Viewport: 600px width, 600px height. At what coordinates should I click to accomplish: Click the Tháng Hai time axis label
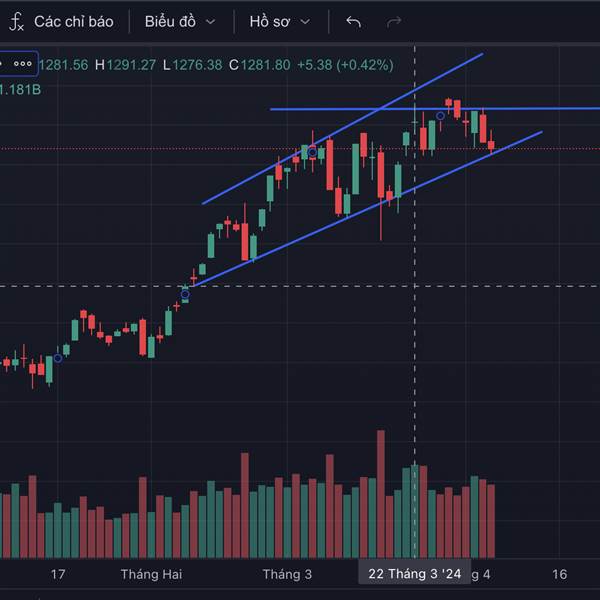151,574
